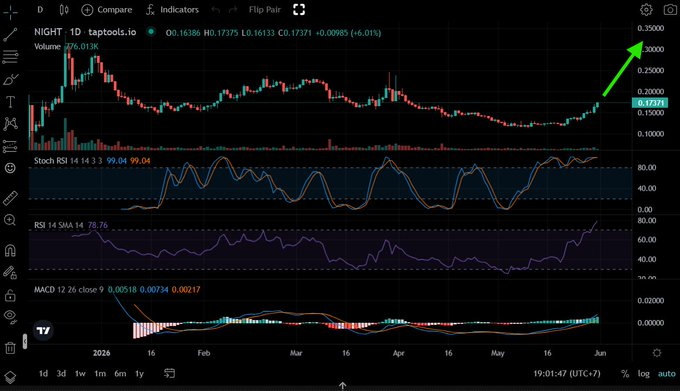Toggle stay in drawing mode

click(10, 272)
